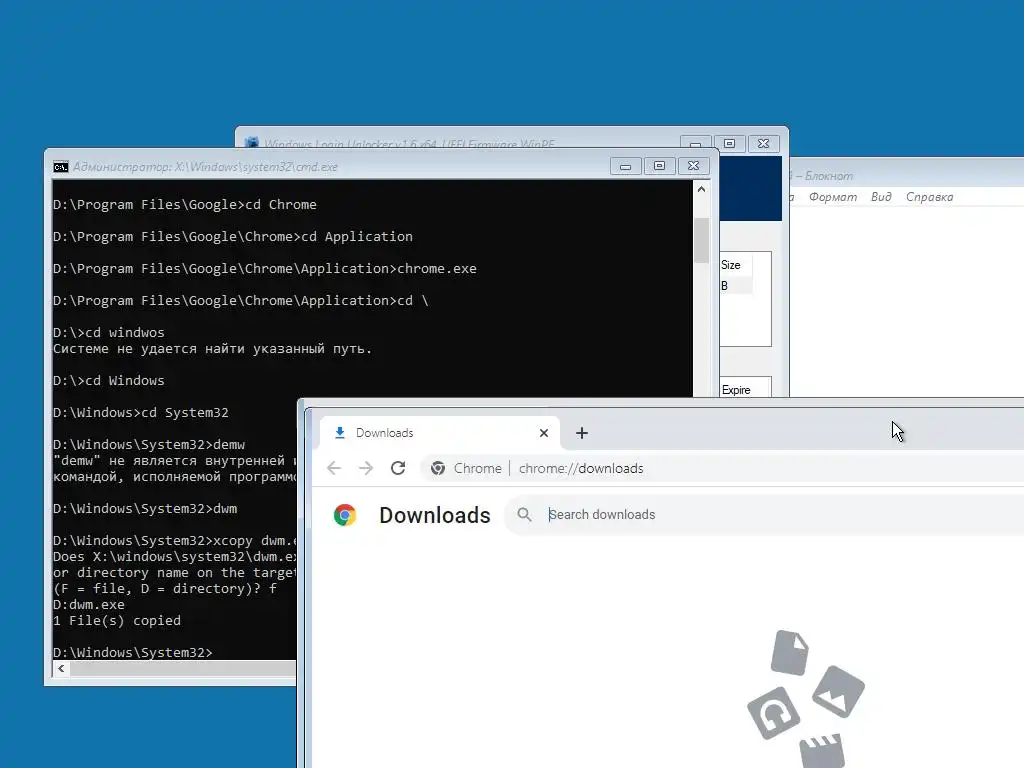Open a new Chrome tab with plus

(582, 433)
